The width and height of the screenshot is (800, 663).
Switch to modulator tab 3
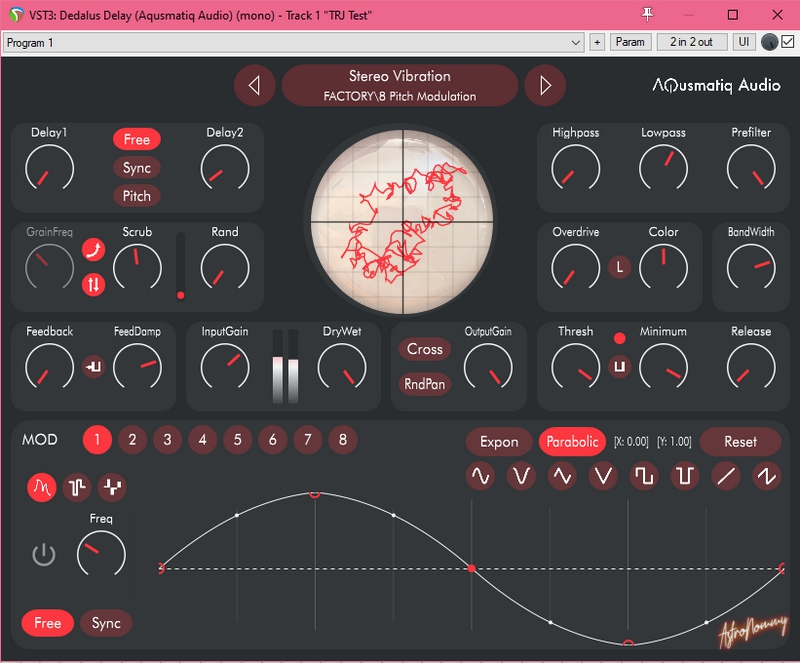click(x=167, y=439)
